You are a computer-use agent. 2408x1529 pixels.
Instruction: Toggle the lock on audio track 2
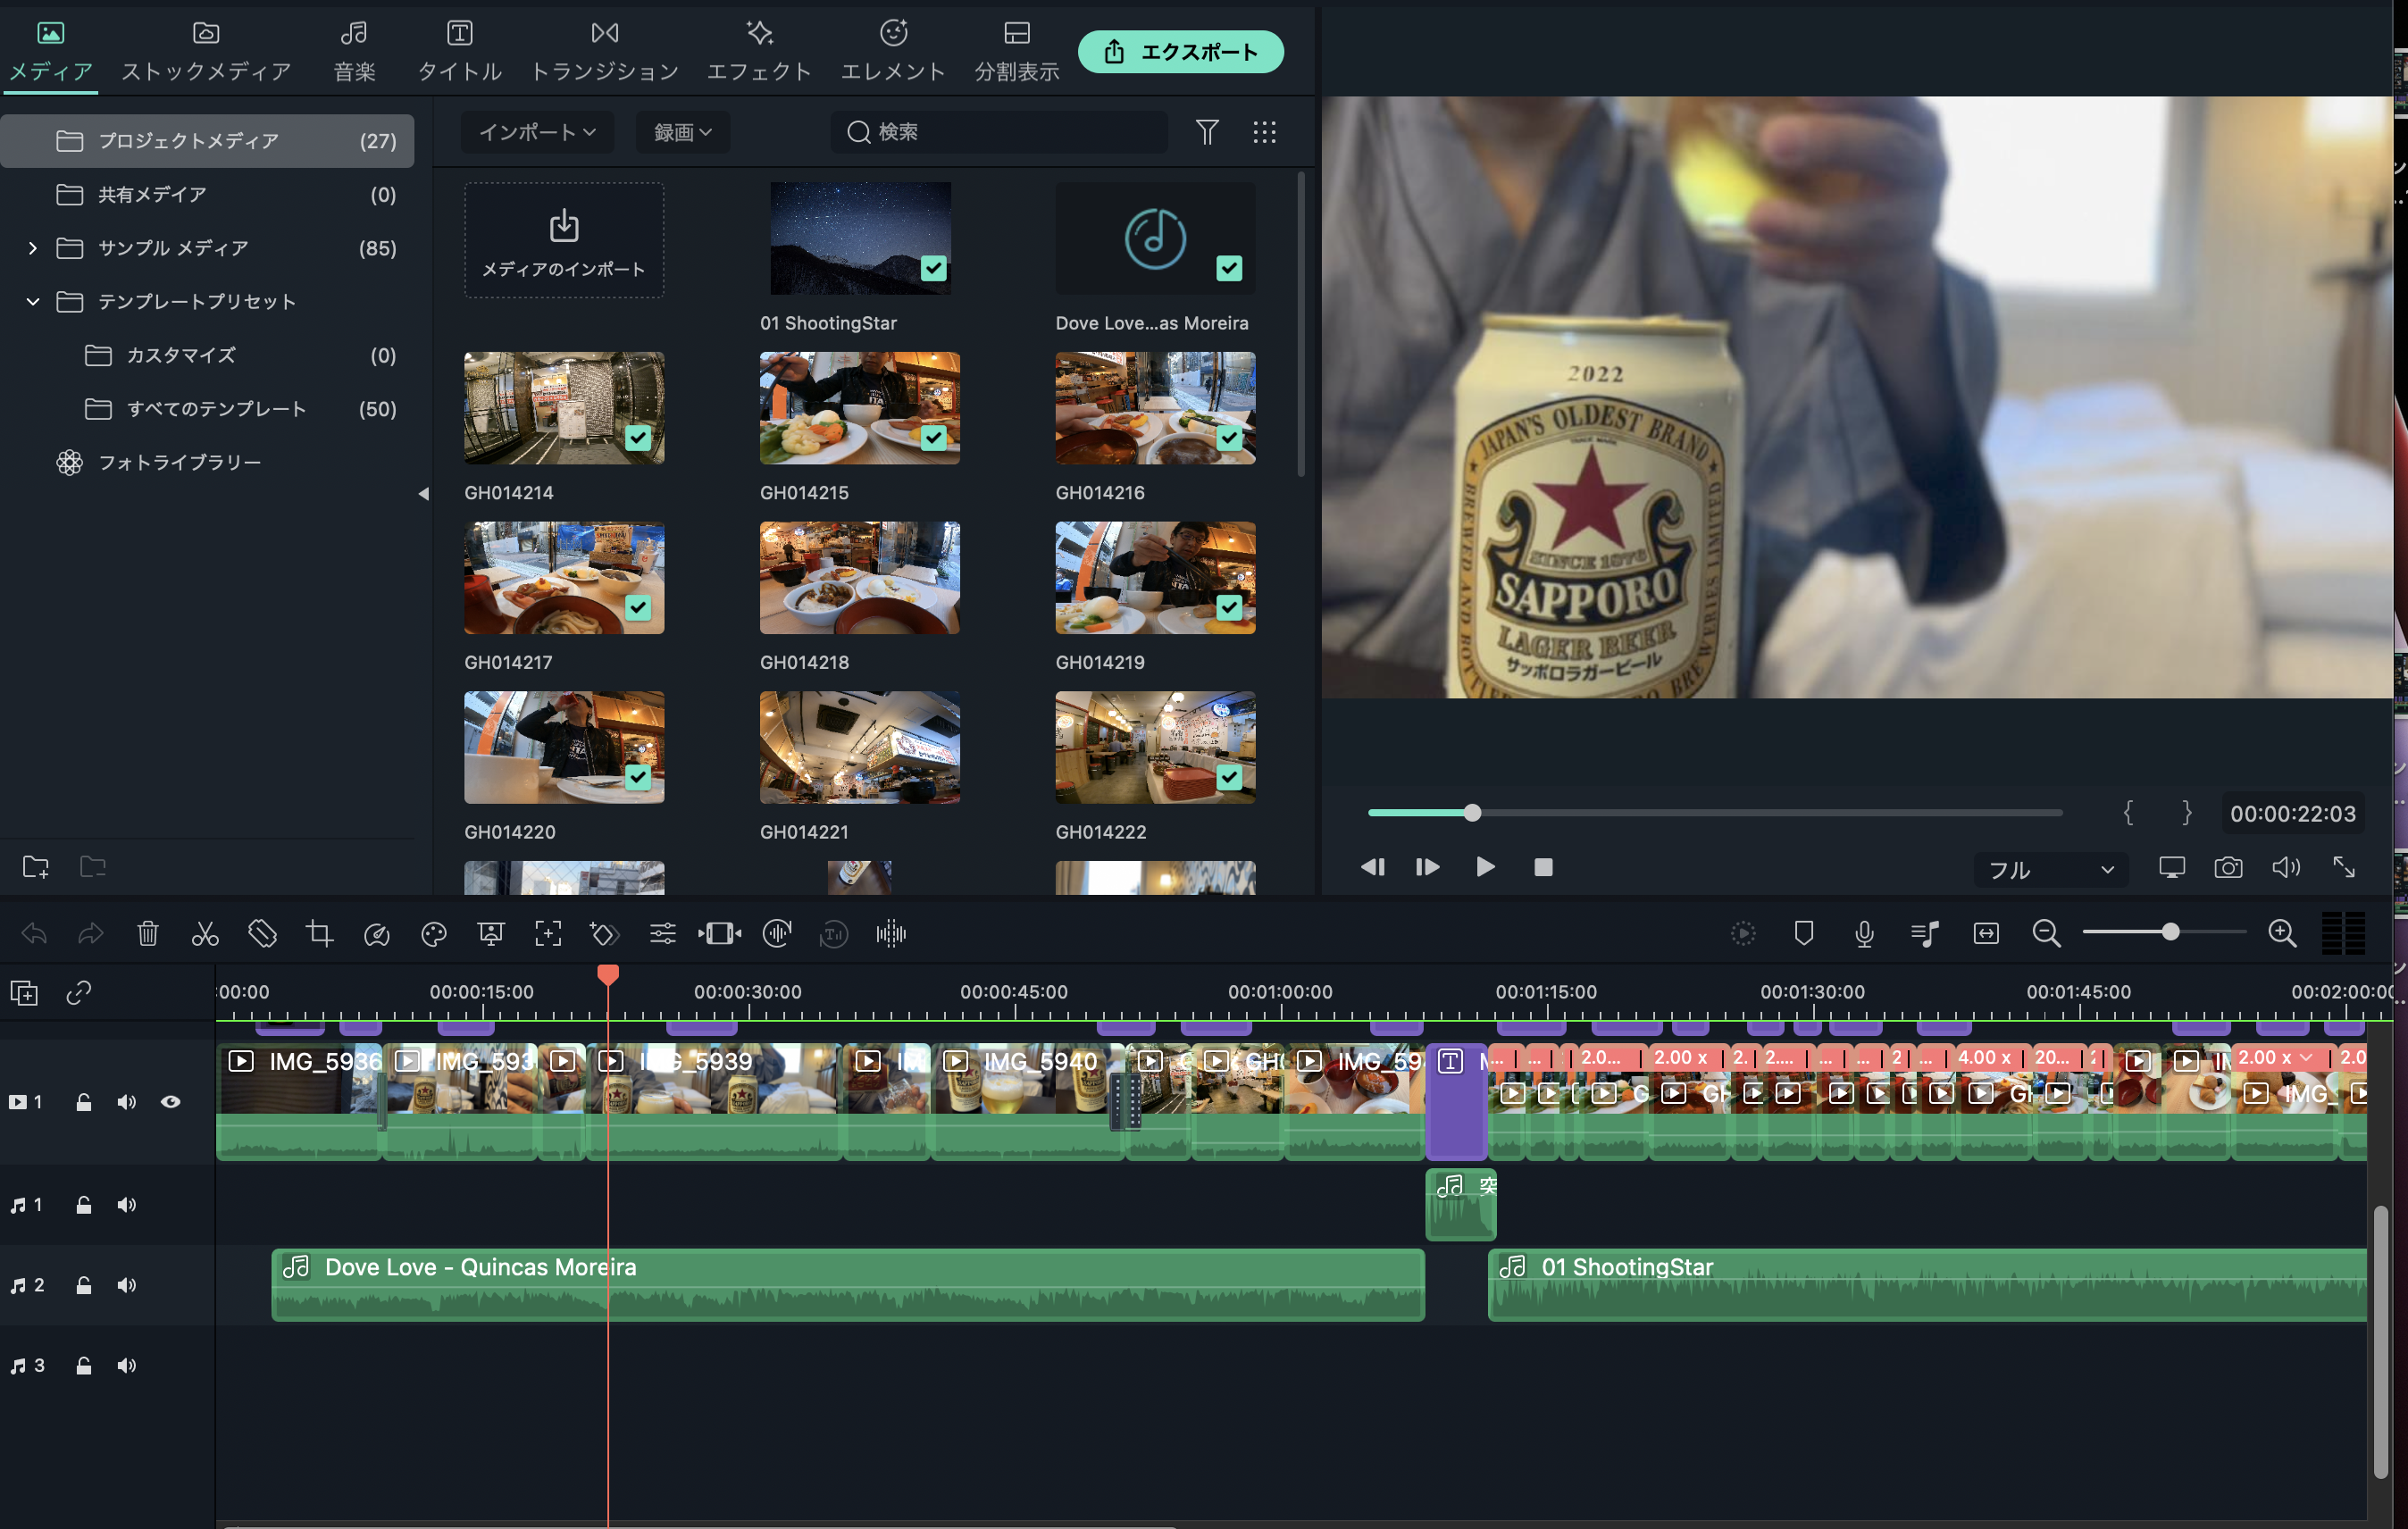(x=84, y=1285)
